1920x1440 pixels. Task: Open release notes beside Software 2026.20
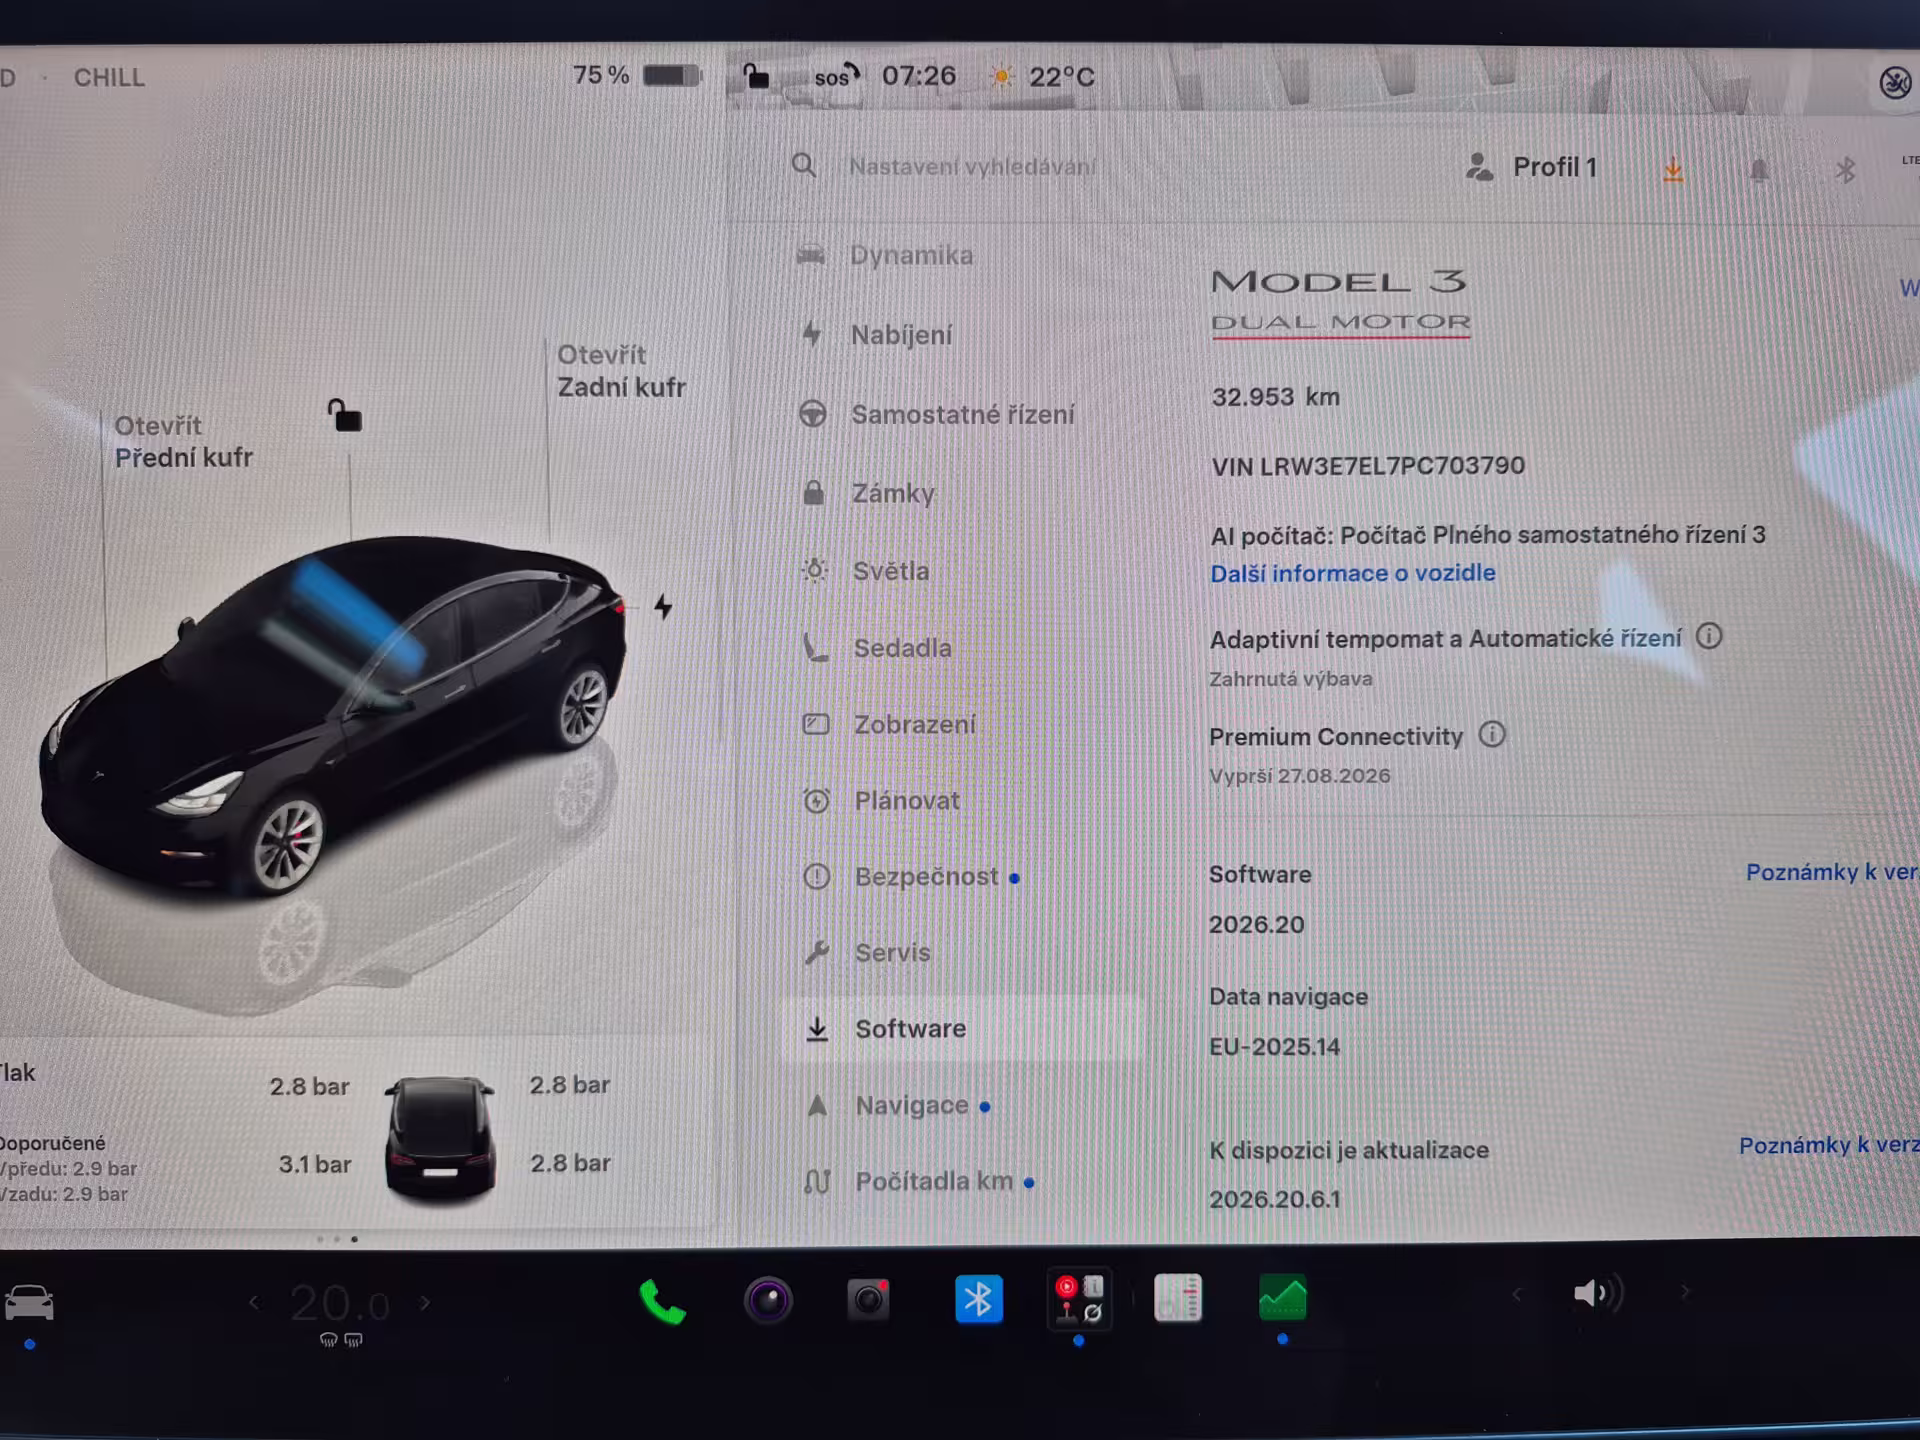(x=1832, y=872)
